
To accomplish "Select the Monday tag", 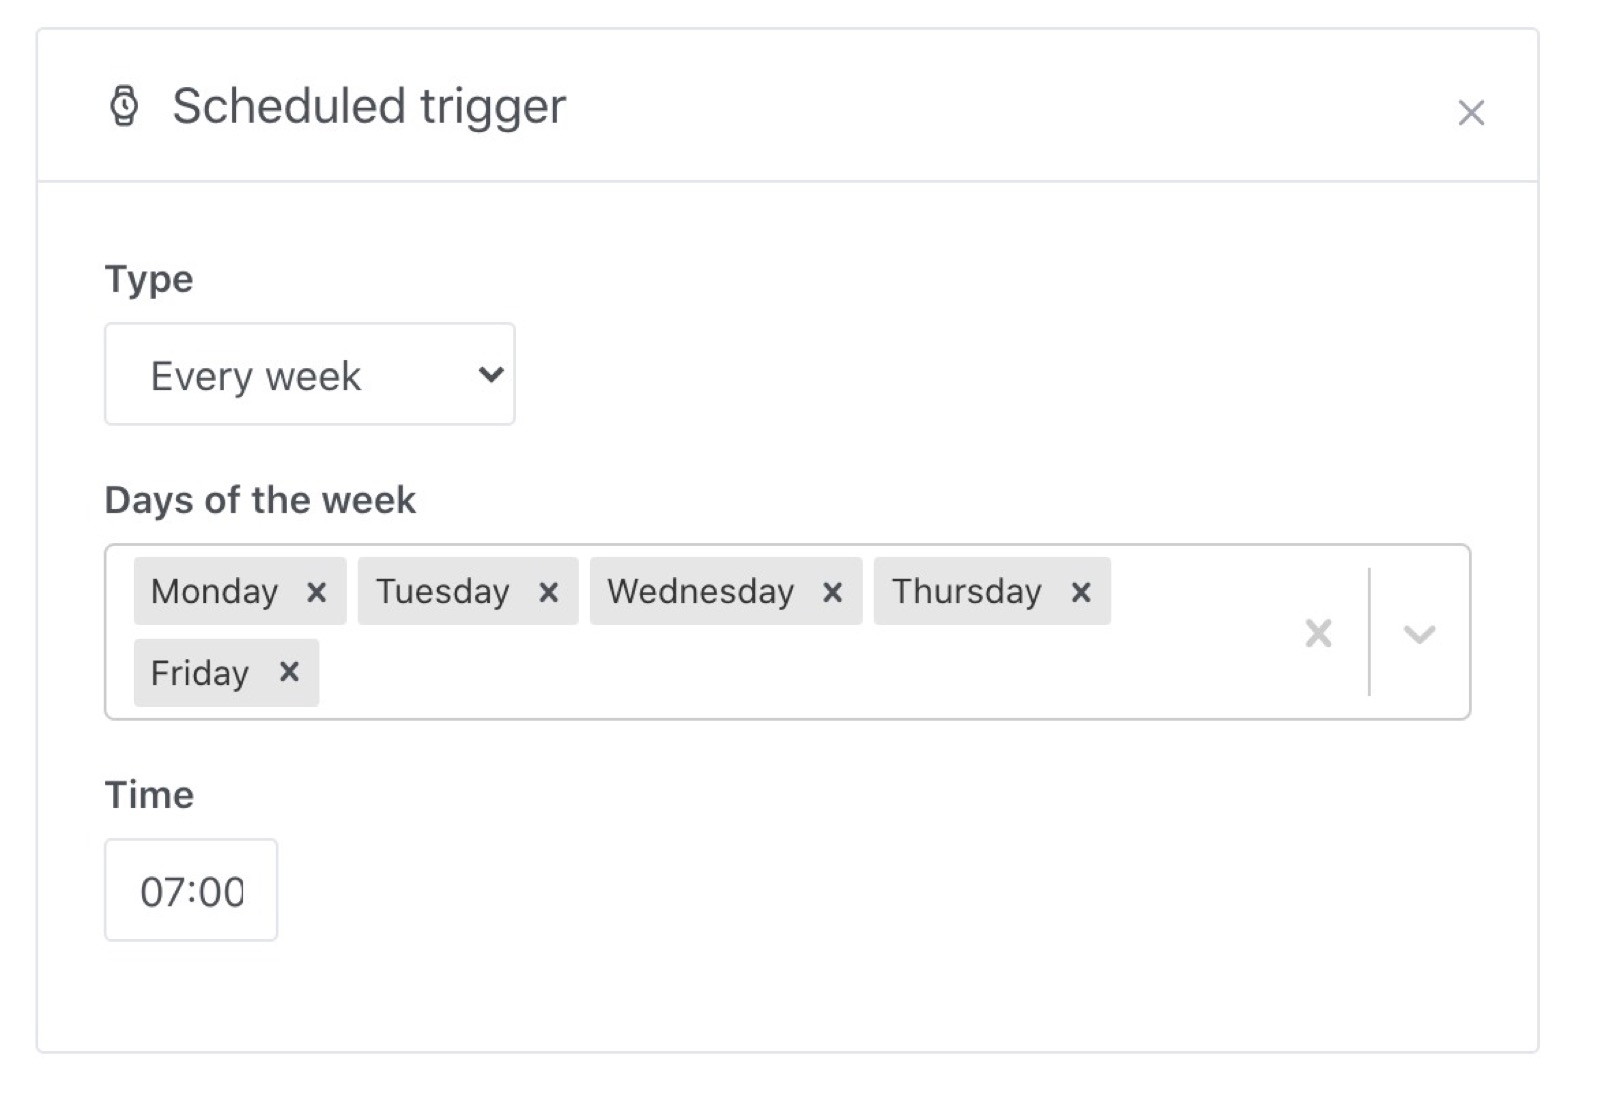I will click(x=215, y=592).
